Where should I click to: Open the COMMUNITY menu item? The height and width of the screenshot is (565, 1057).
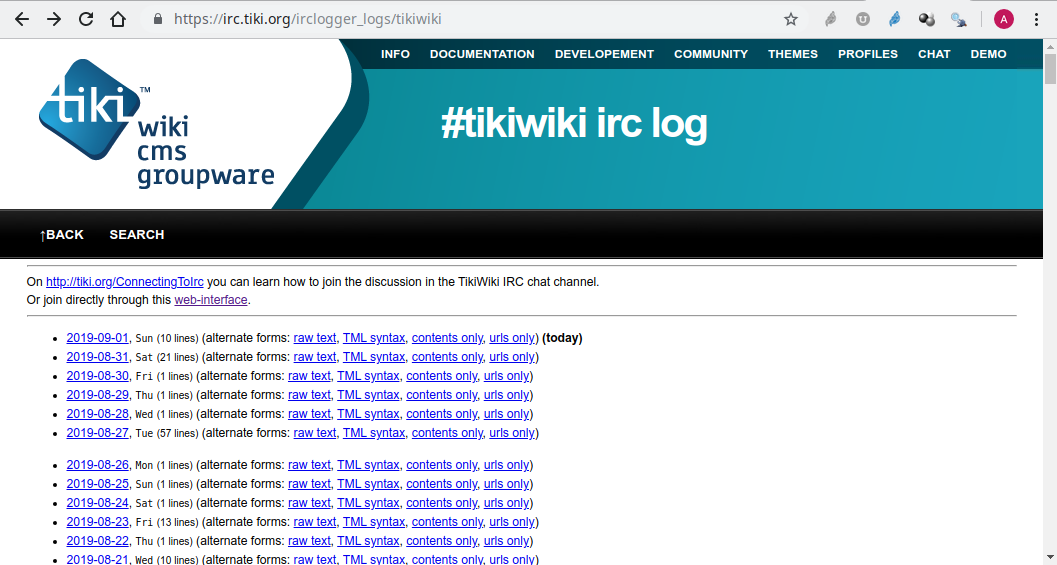(711, 54)
